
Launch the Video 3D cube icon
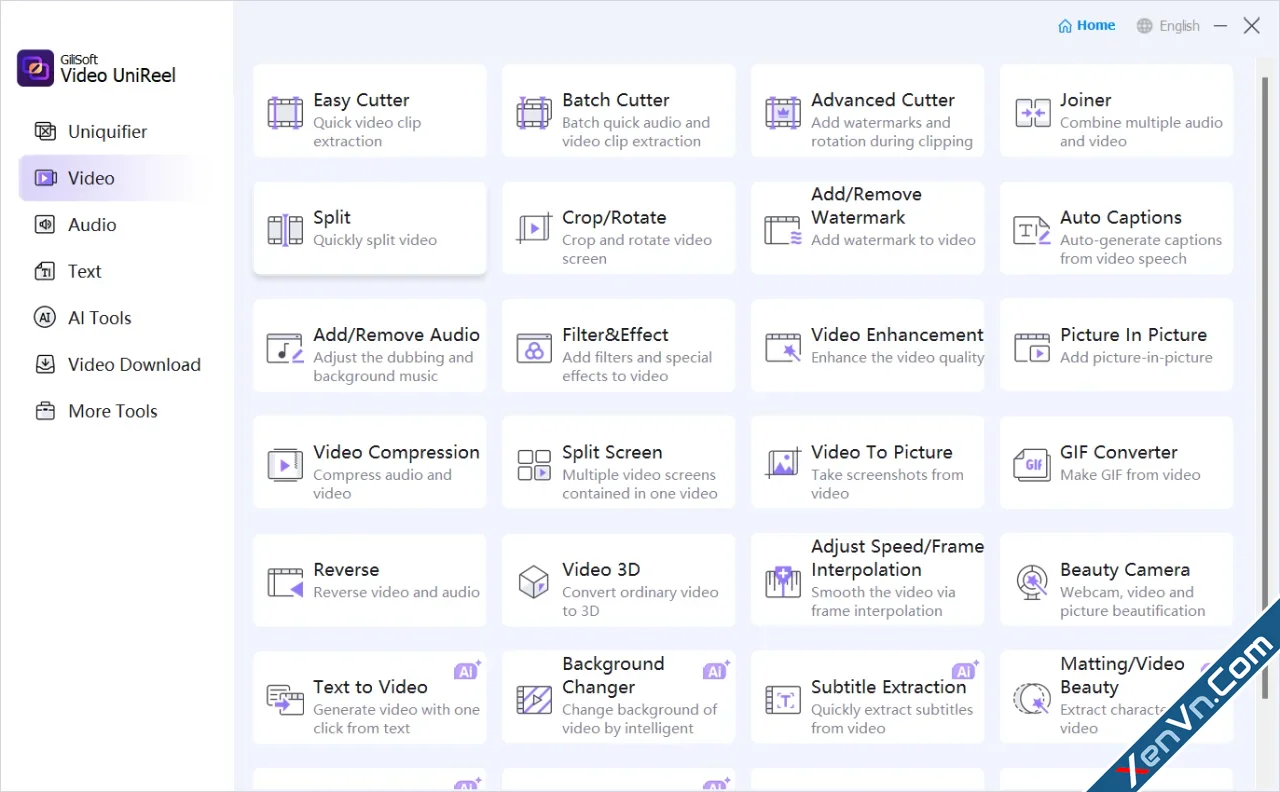click(534, 582)
